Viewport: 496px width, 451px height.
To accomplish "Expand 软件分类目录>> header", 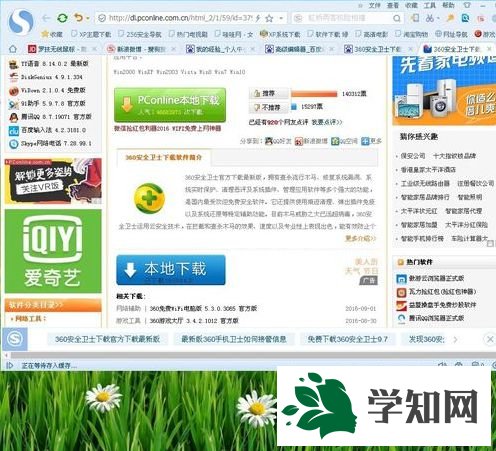I will [x=53, y=305].
